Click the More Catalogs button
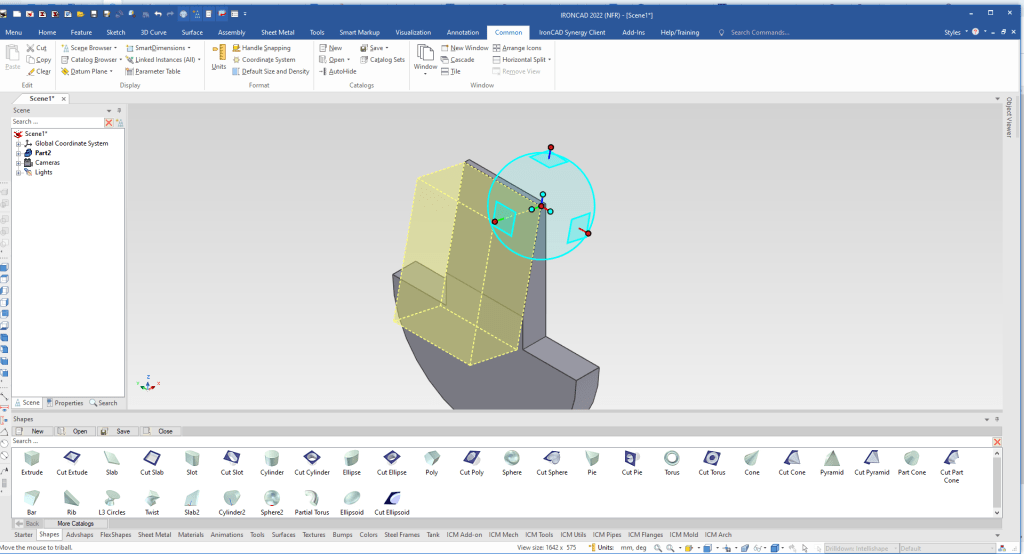This screenshot has width=1024, height=554. pyautogui.click(x=75, y=523)
